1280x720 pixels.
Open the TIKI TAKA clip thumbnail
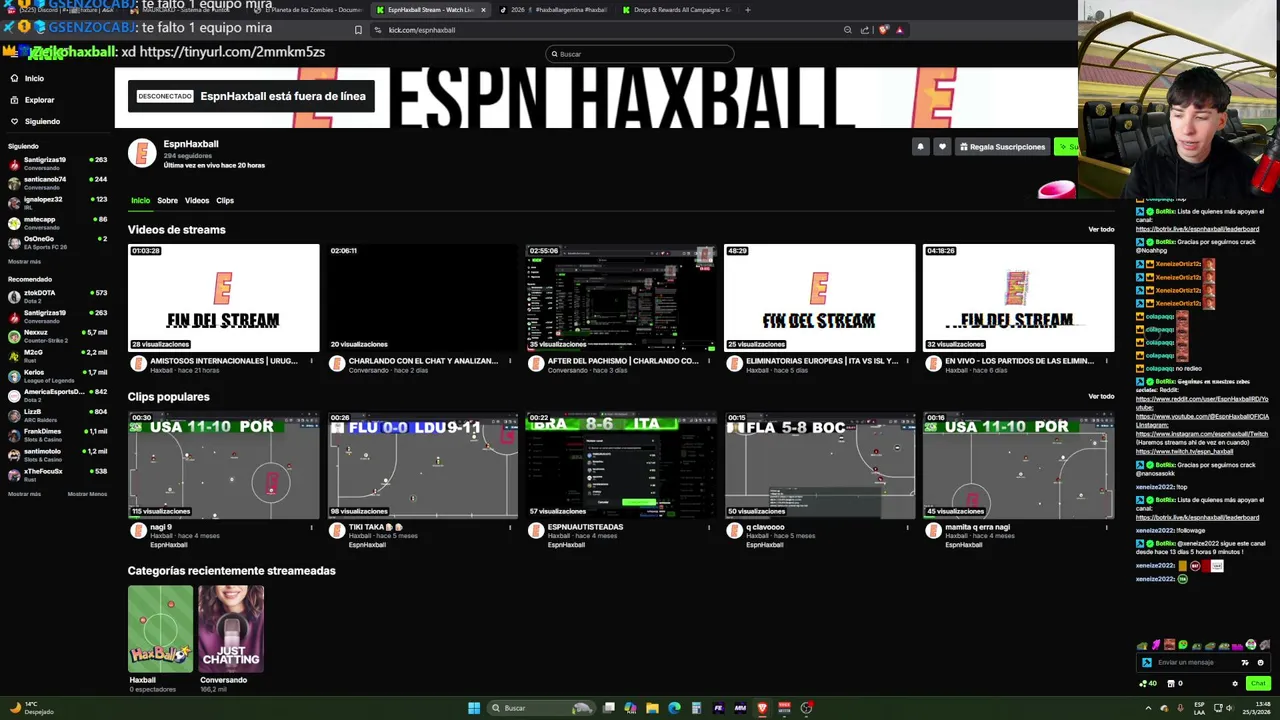[x=423, y=465]
